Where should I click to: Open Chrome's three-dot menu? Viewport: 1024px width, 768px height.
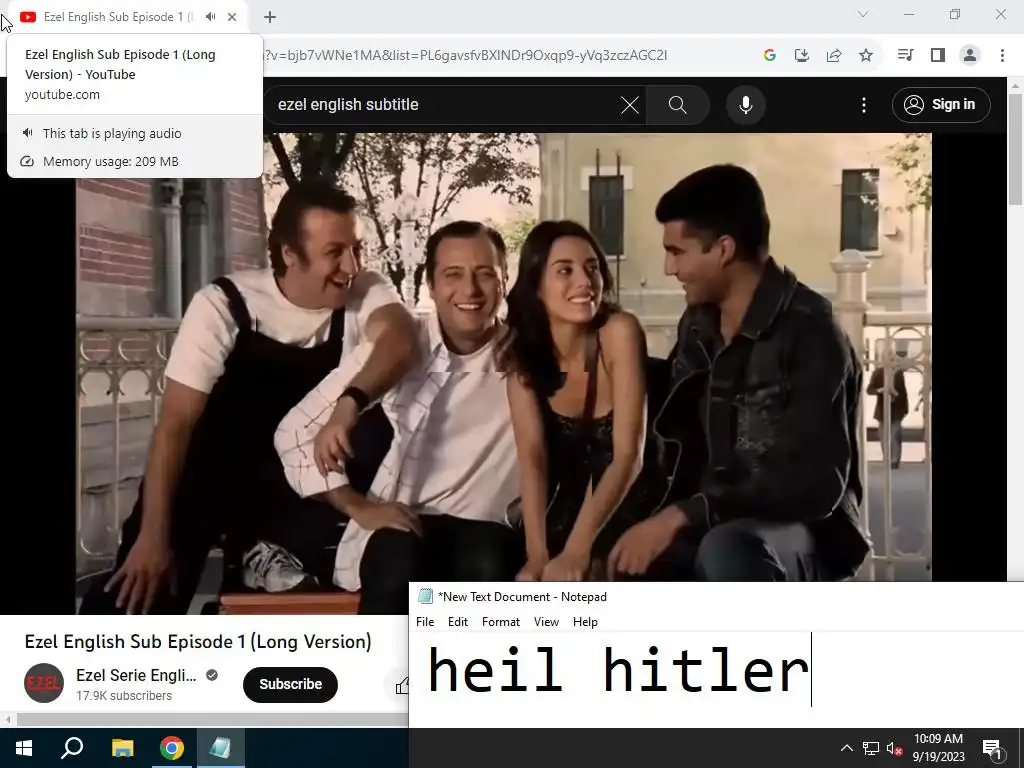tap(1002, 55)
